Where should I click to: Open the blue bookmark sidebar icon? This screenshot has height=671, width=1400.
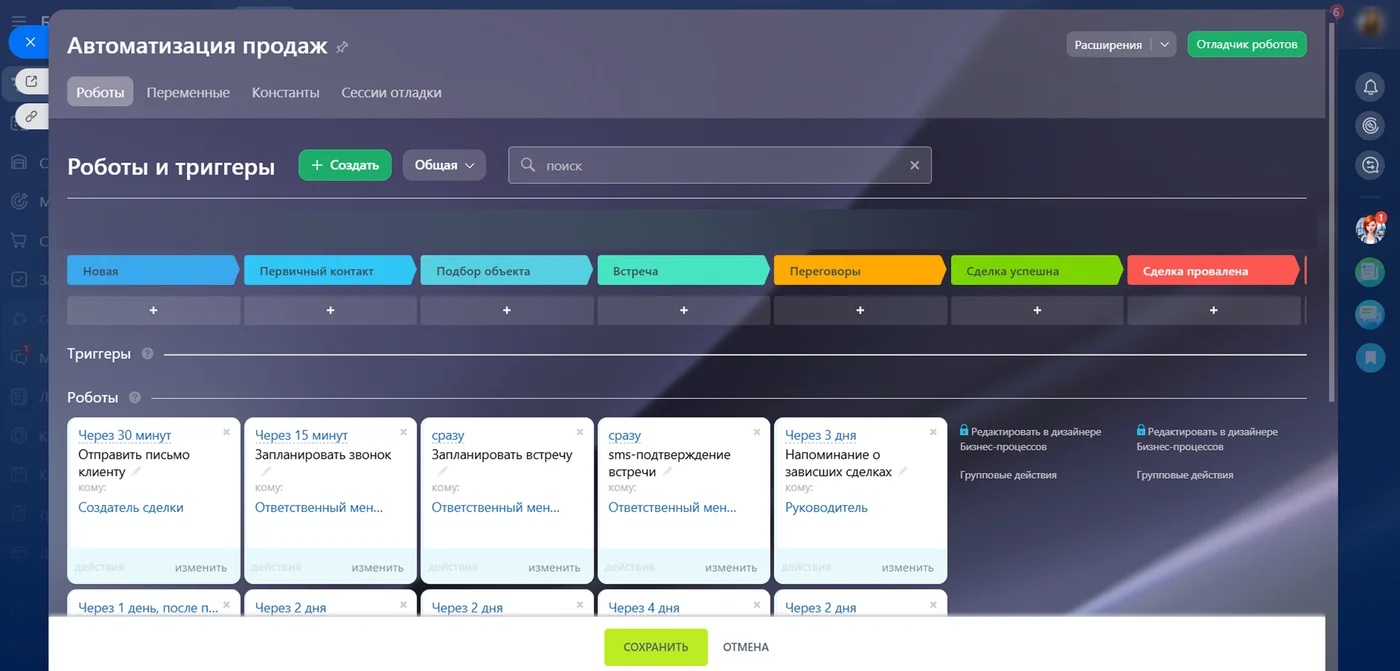pyautogui.click(x=1370, y=356)
